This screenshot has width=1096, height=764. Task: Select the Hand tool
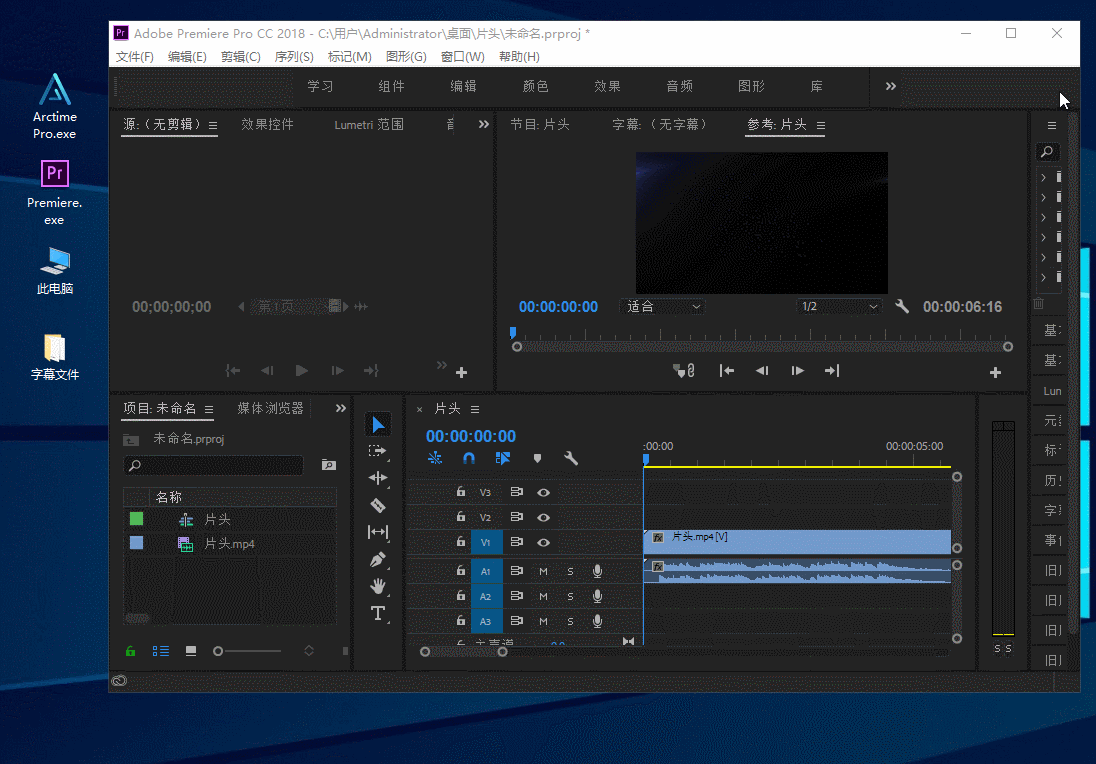[x=378, y=586]
